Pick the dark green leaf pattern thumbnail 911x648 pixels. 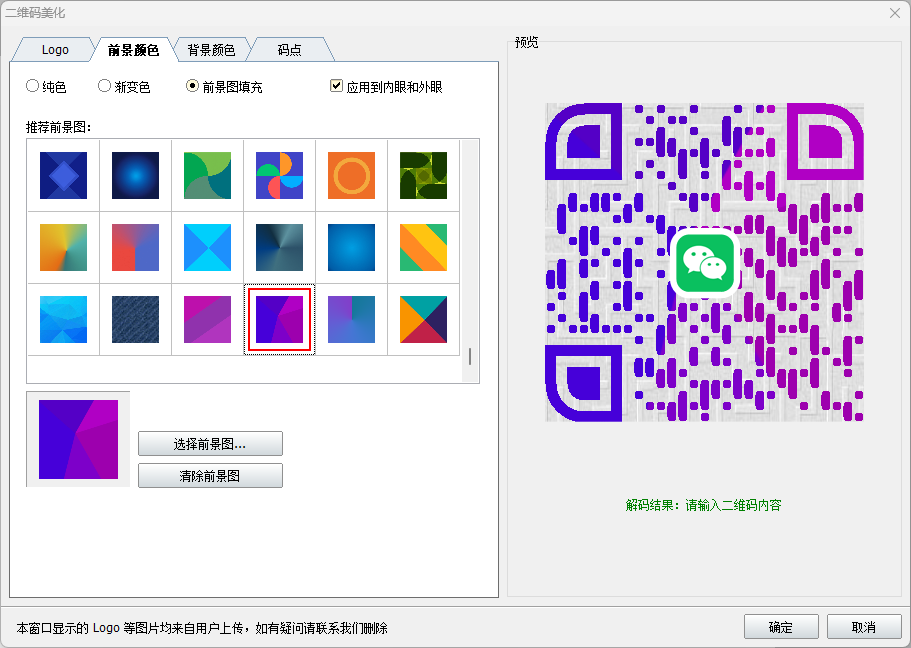coord(424,176)
